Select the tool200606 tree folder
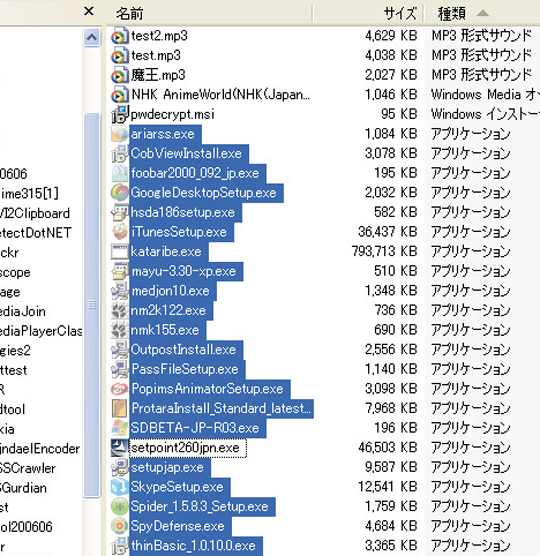 pos(26,527)
